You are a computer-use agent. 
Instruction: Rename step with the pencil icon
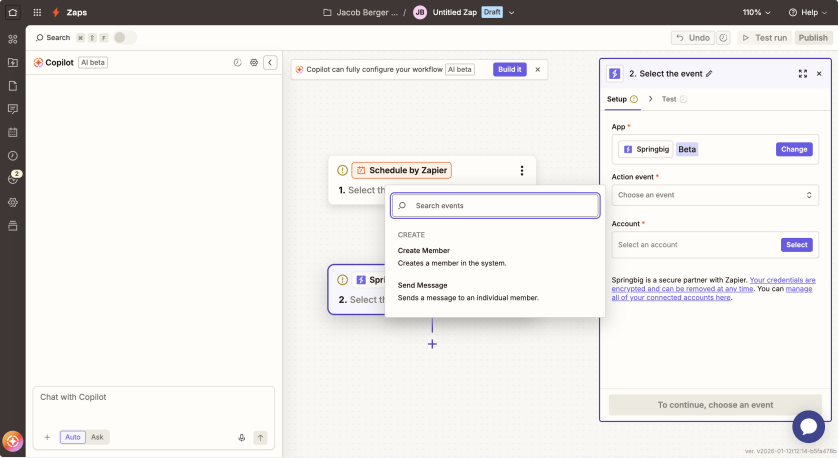coord(709,74)
